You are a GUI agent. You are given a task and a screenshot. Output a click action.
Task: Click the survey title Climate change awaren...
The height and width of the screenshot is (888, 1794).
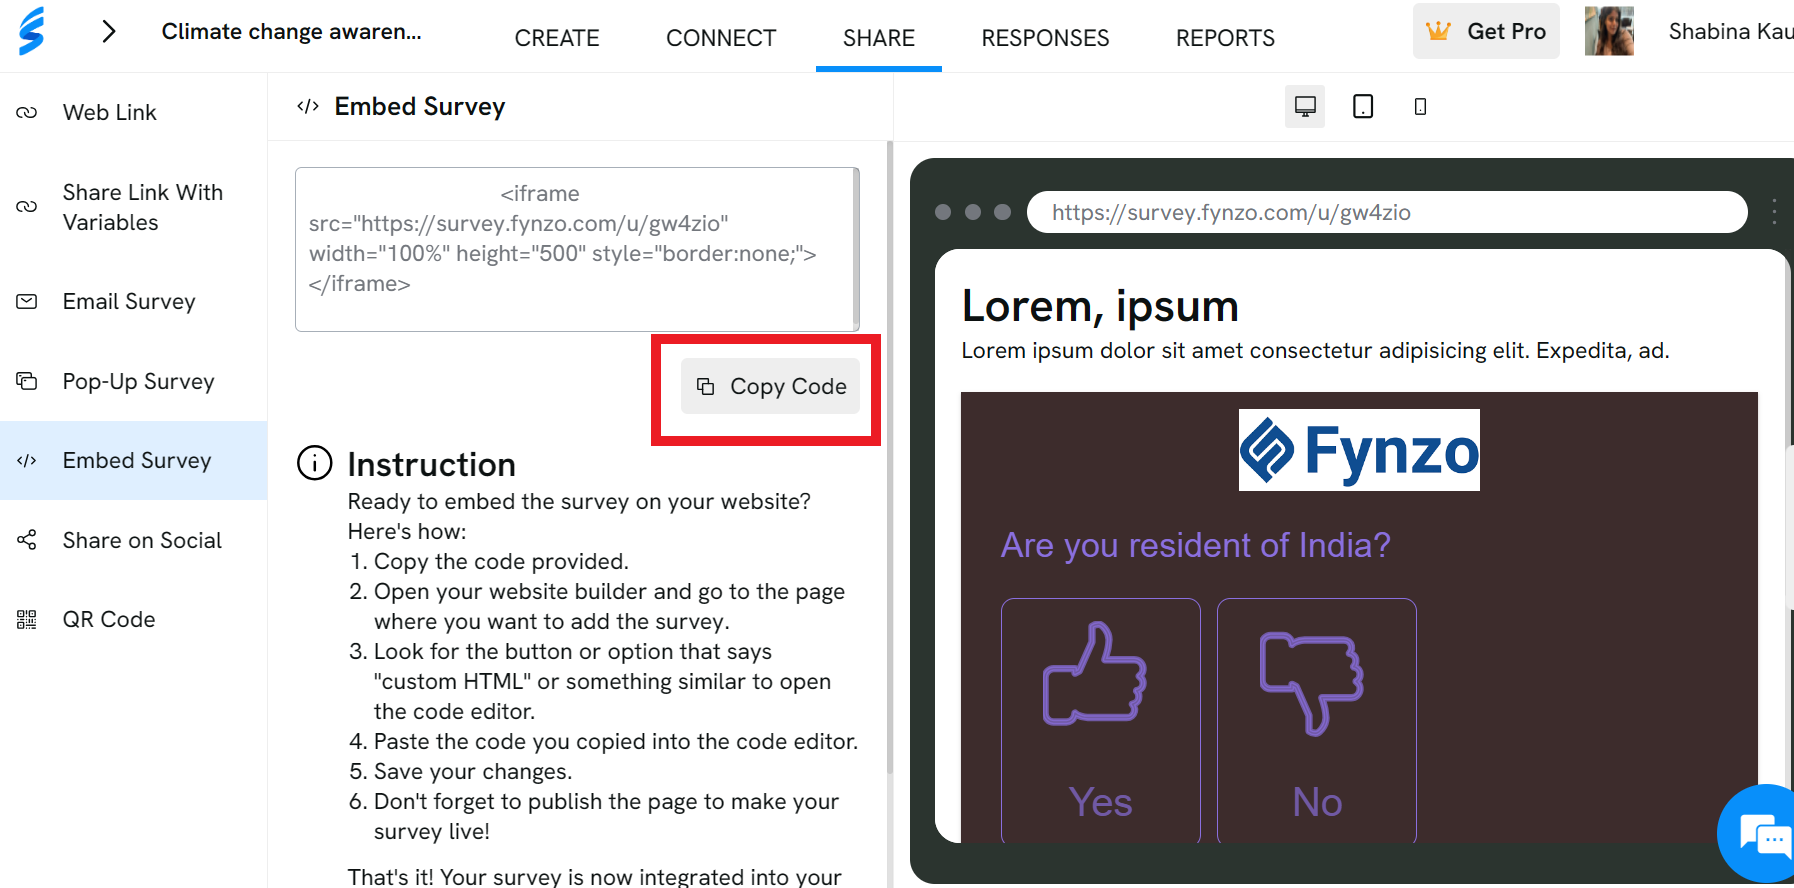coord(292,31)
